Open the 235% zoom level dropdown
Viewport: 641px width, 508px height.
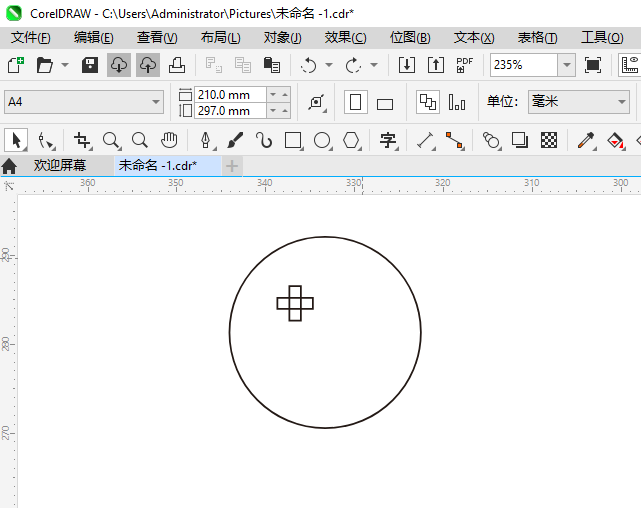[567, 65]
